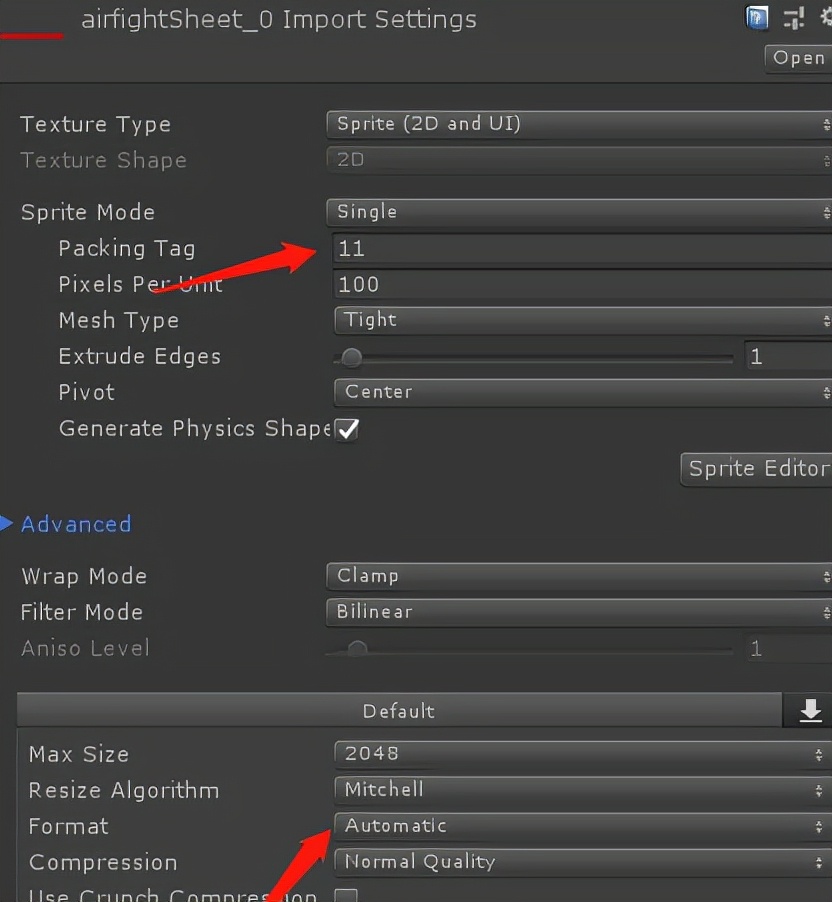Image resolution: width=832 pixels, height=902 pixels.
Task: Open the Pivot dropdown
Action: (578, 392)
